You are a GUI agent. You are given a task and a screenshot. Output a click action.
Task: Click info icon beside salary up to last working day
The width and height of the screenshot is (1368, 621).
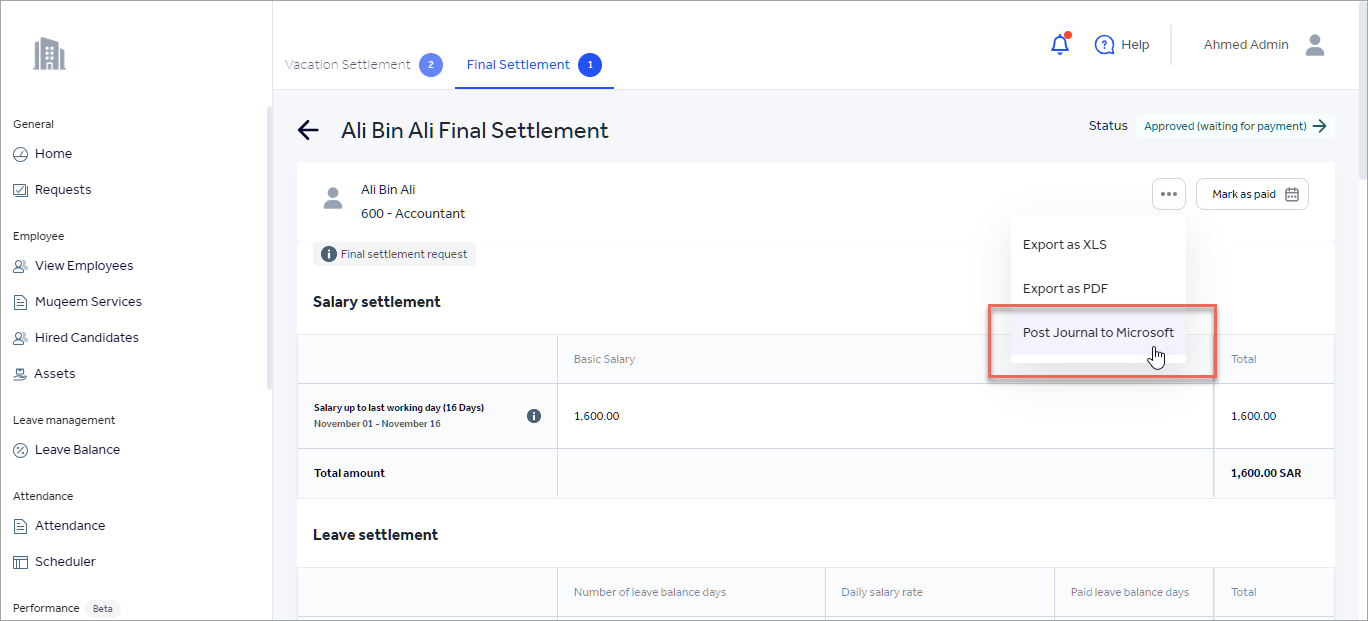534,416
